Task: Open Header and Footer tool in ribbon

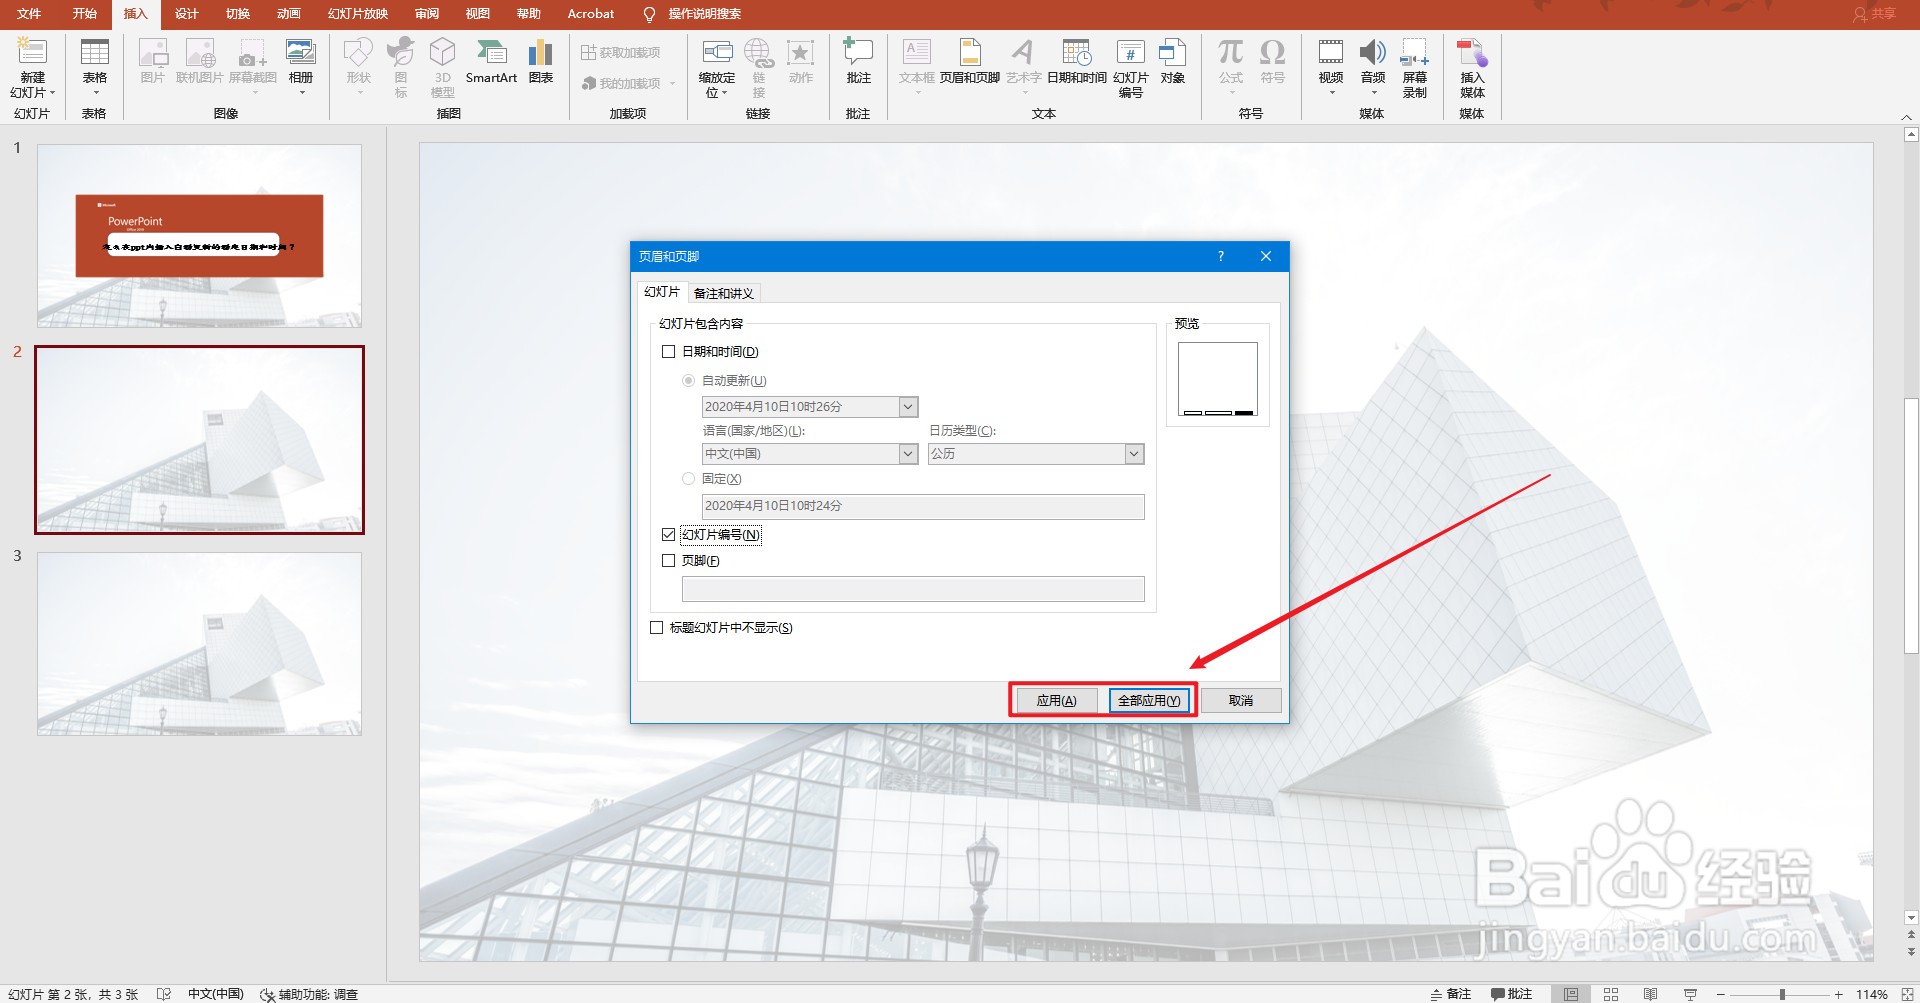Action: point(970,62)
